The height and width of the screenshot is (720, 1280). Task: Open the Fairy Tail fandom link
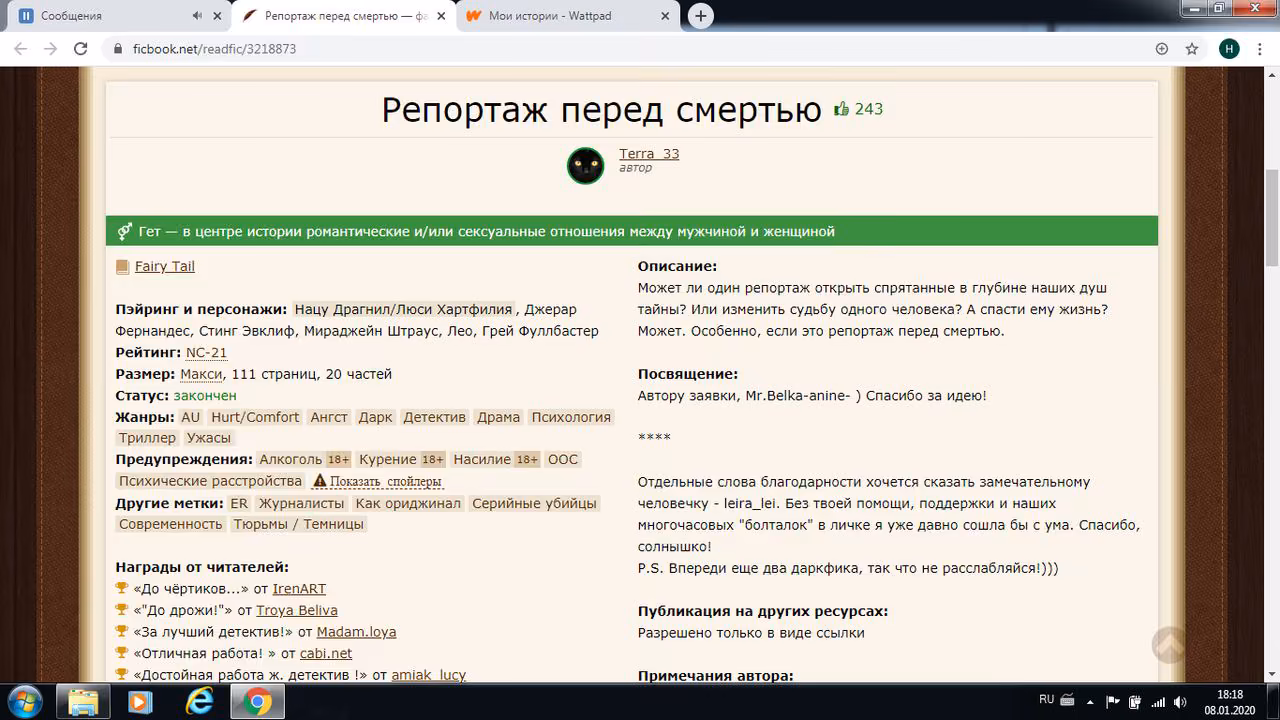165,266
